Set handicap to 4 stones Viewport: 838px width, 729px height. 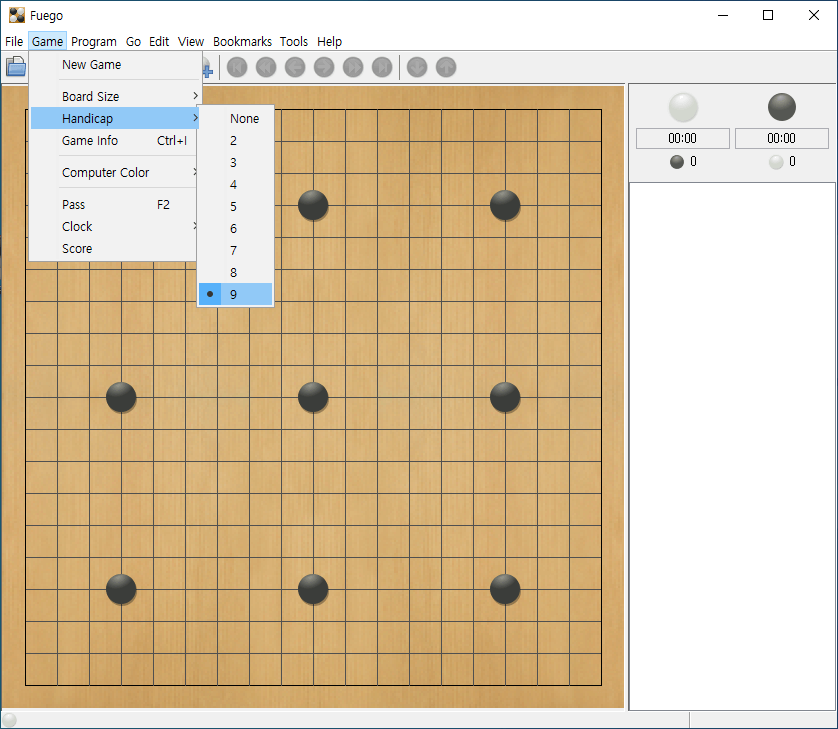pos(235,185)
